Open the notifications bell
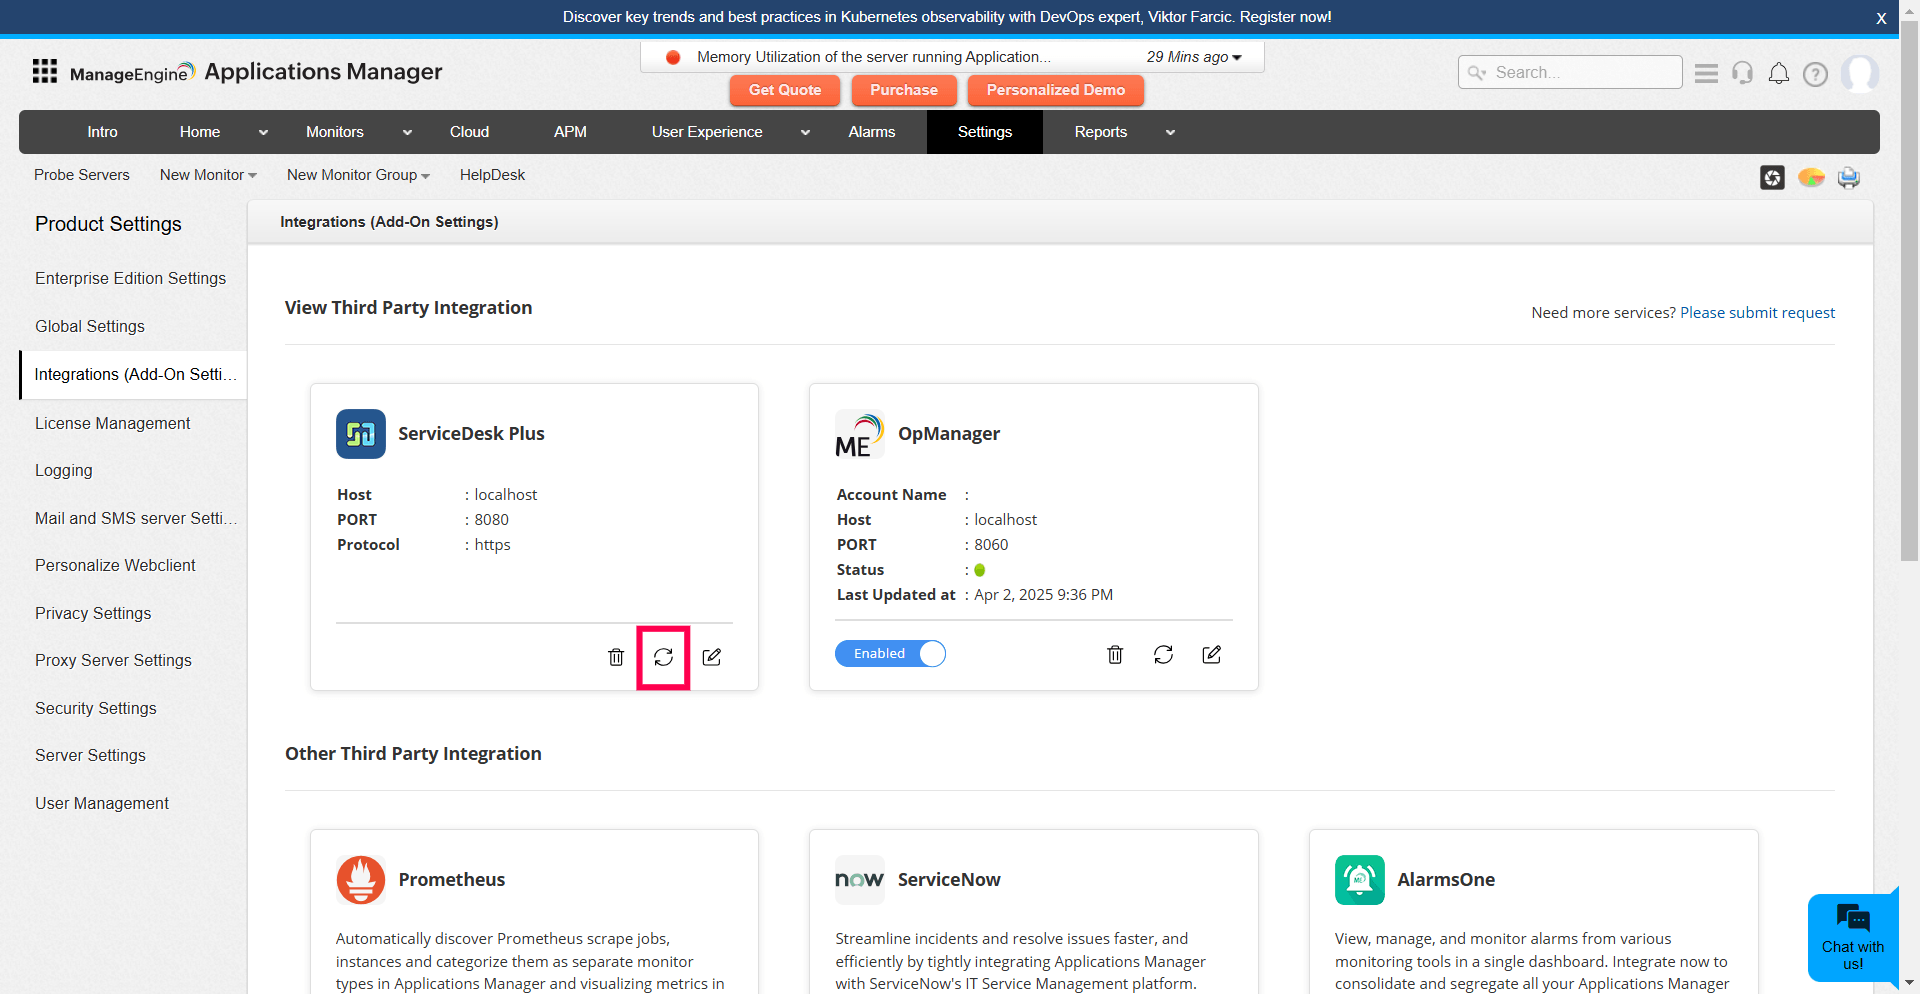 1778,73
